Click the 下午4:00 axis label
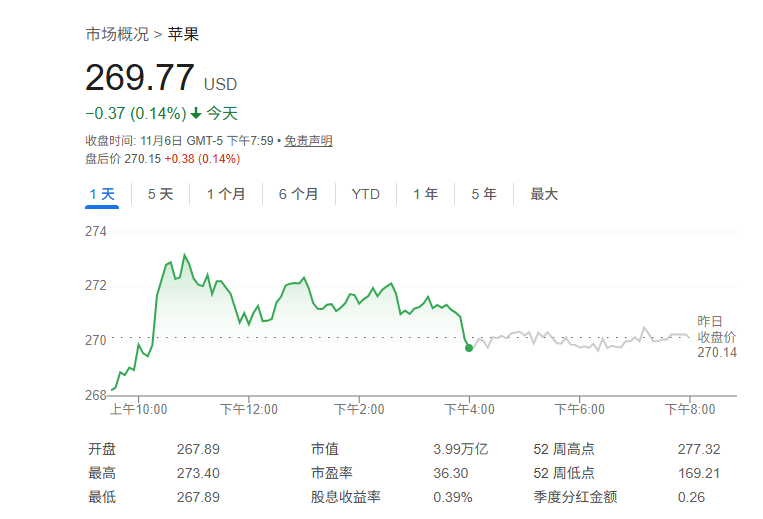763x519 pixels. click(x=470, y=410)
